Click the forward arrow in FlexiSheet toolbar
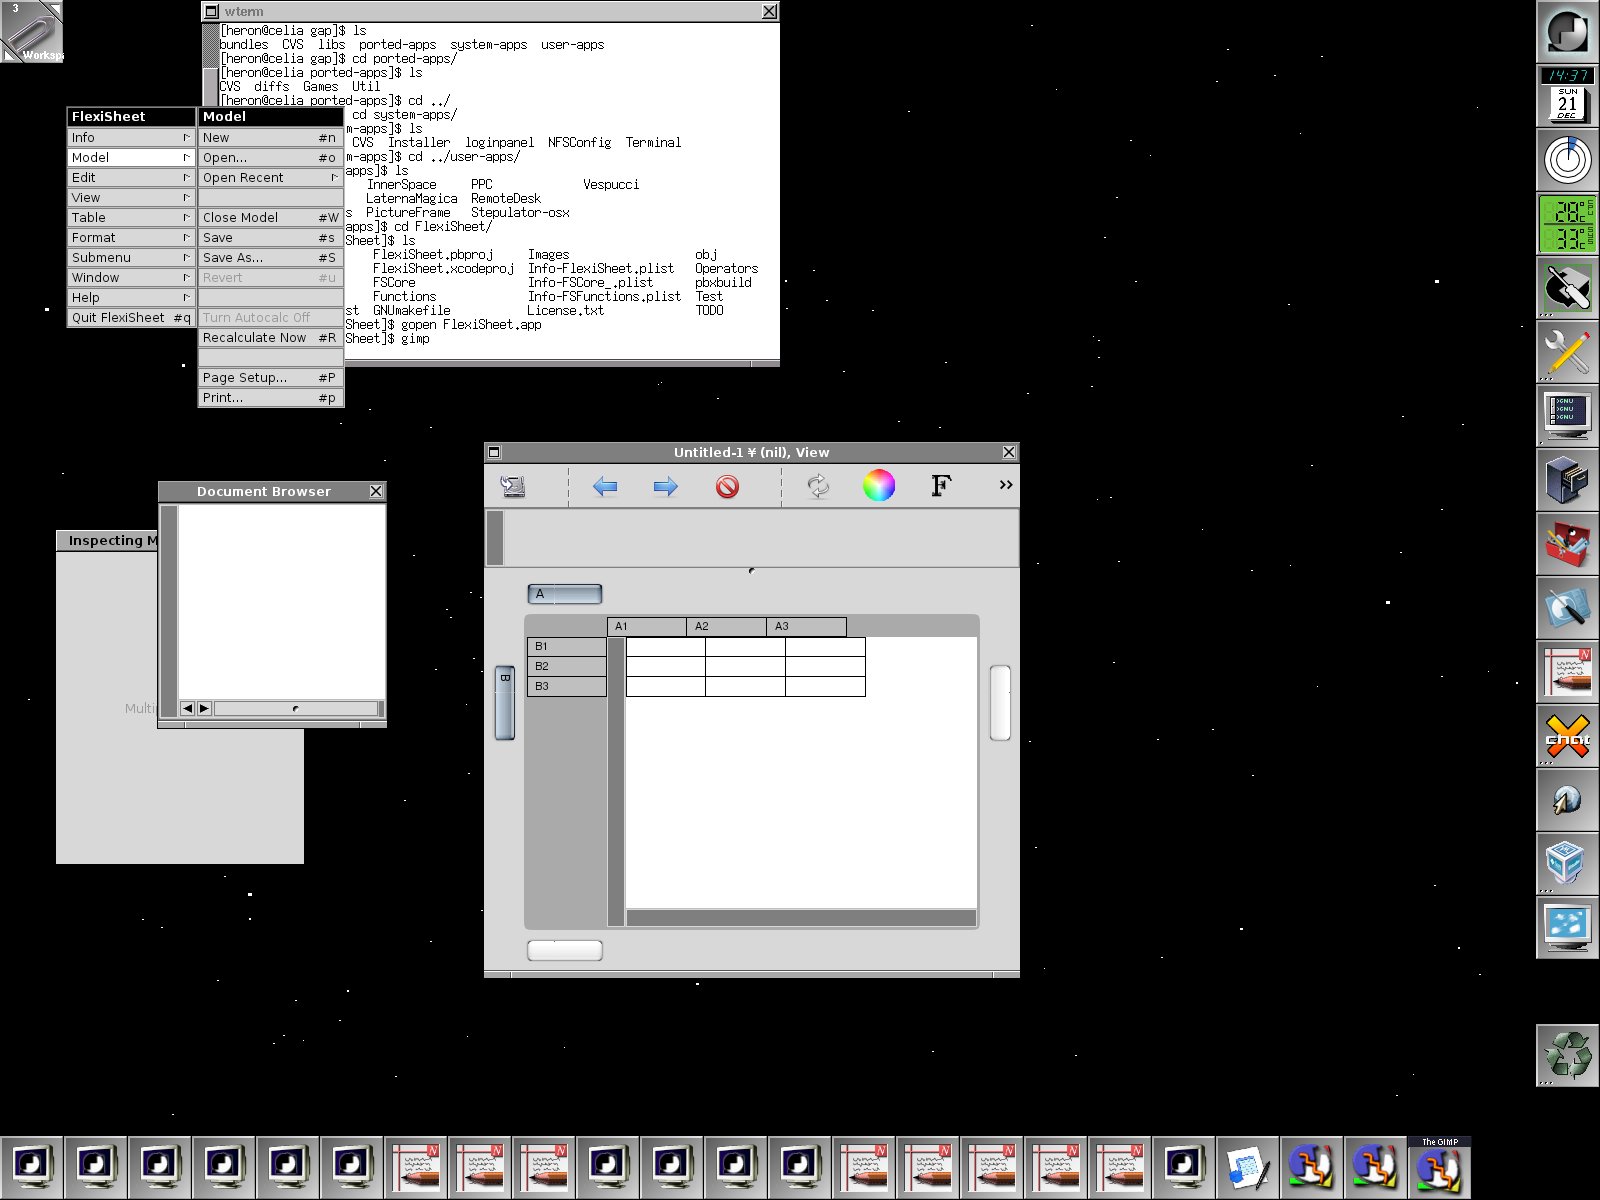Image resolution: width=1600 pixels, height=1200 pixels. [665, 486]
